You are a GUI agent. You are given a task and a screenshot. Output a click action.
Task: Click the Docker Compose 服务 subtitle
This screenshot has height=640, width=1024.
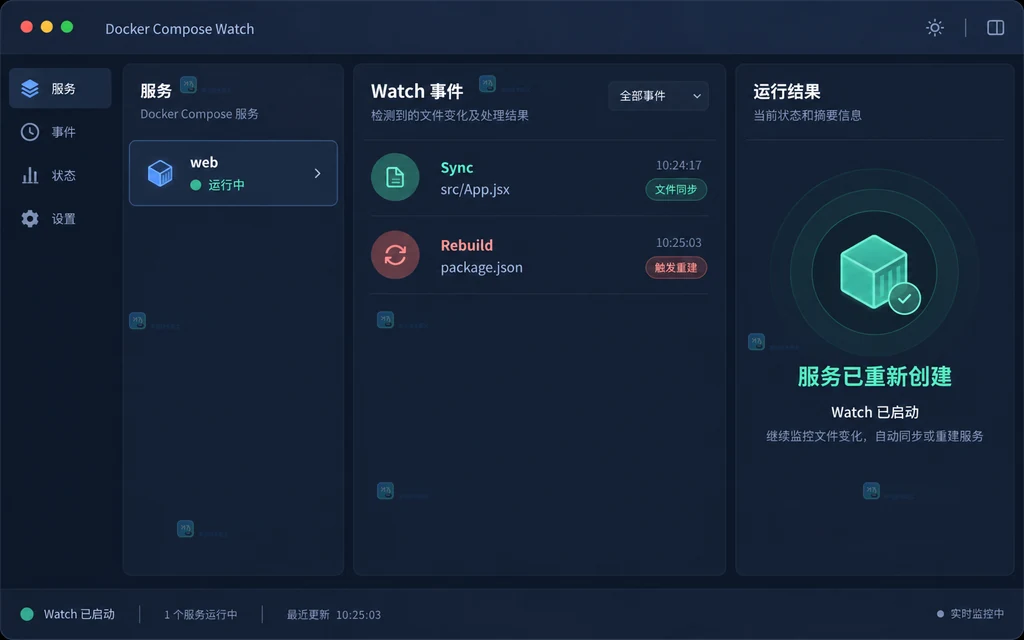point(199,114)
